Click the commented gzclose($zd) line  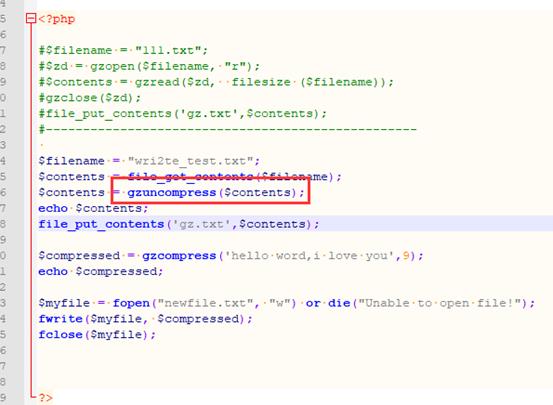[x=90, y=98]
